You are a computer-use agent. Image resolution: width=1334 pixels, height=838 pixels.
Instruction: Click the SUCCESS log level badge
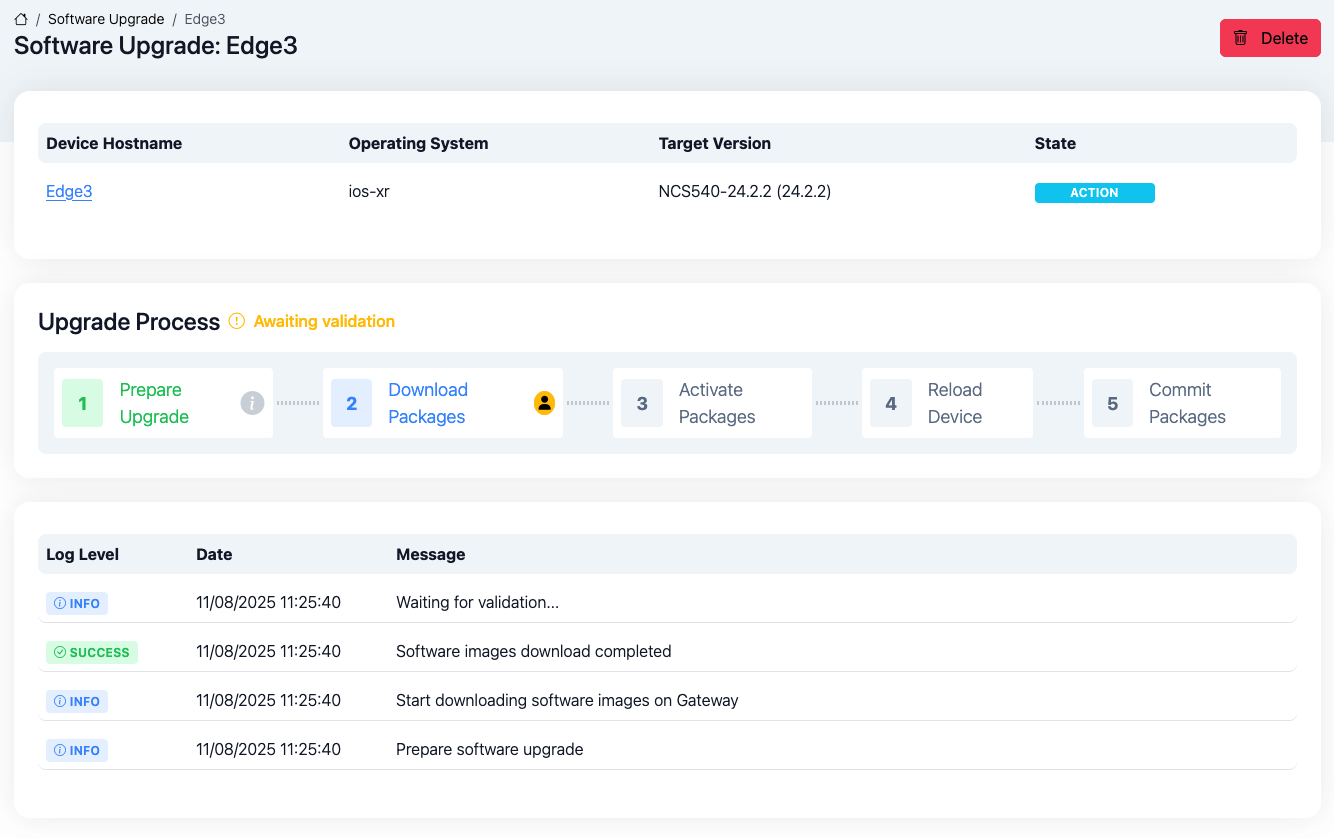point(92,652)
